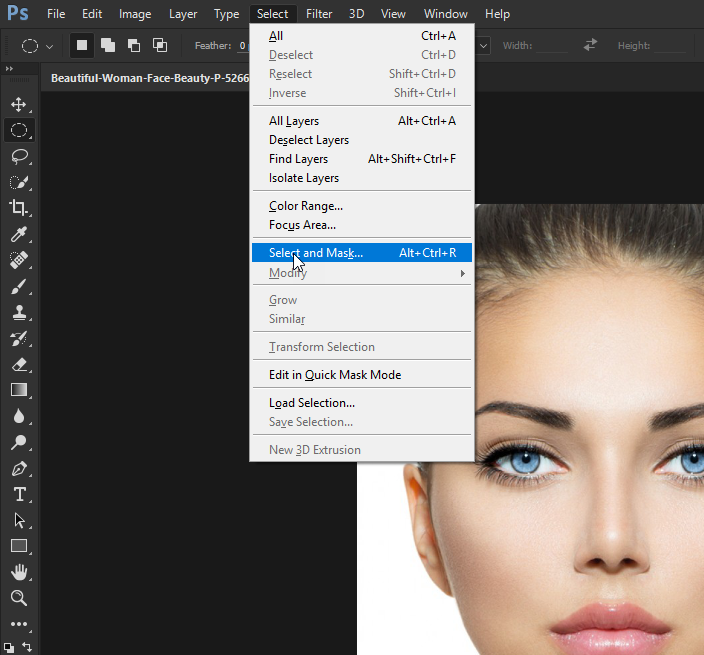This screenshot has width=704, height=655.
Task: Activate the Clone Stamp tool
Action: pos(18,312)
